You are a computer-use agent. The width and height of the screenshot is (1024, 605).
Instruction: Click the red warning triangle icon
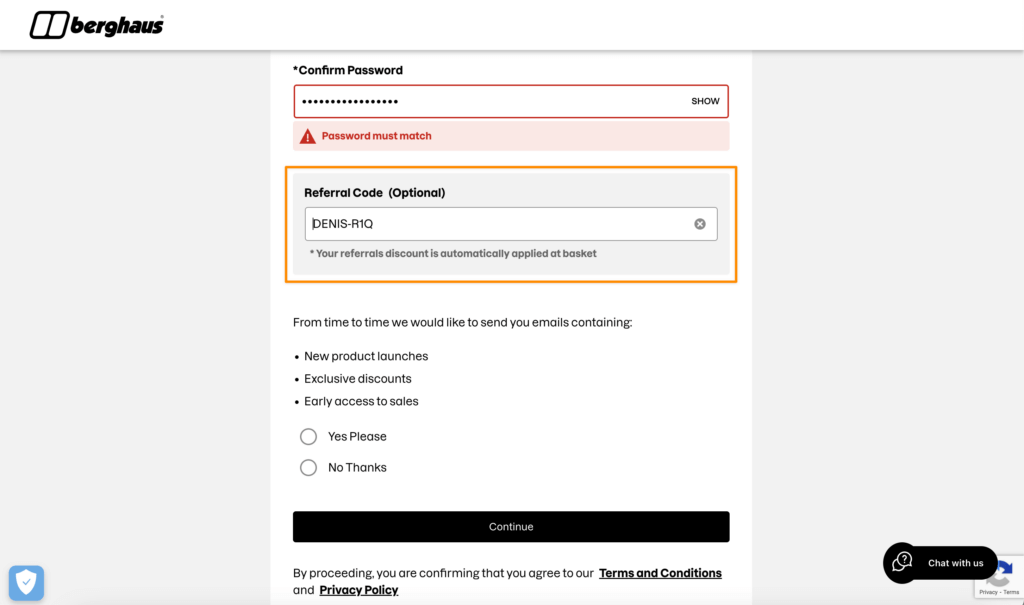point(308,137)
